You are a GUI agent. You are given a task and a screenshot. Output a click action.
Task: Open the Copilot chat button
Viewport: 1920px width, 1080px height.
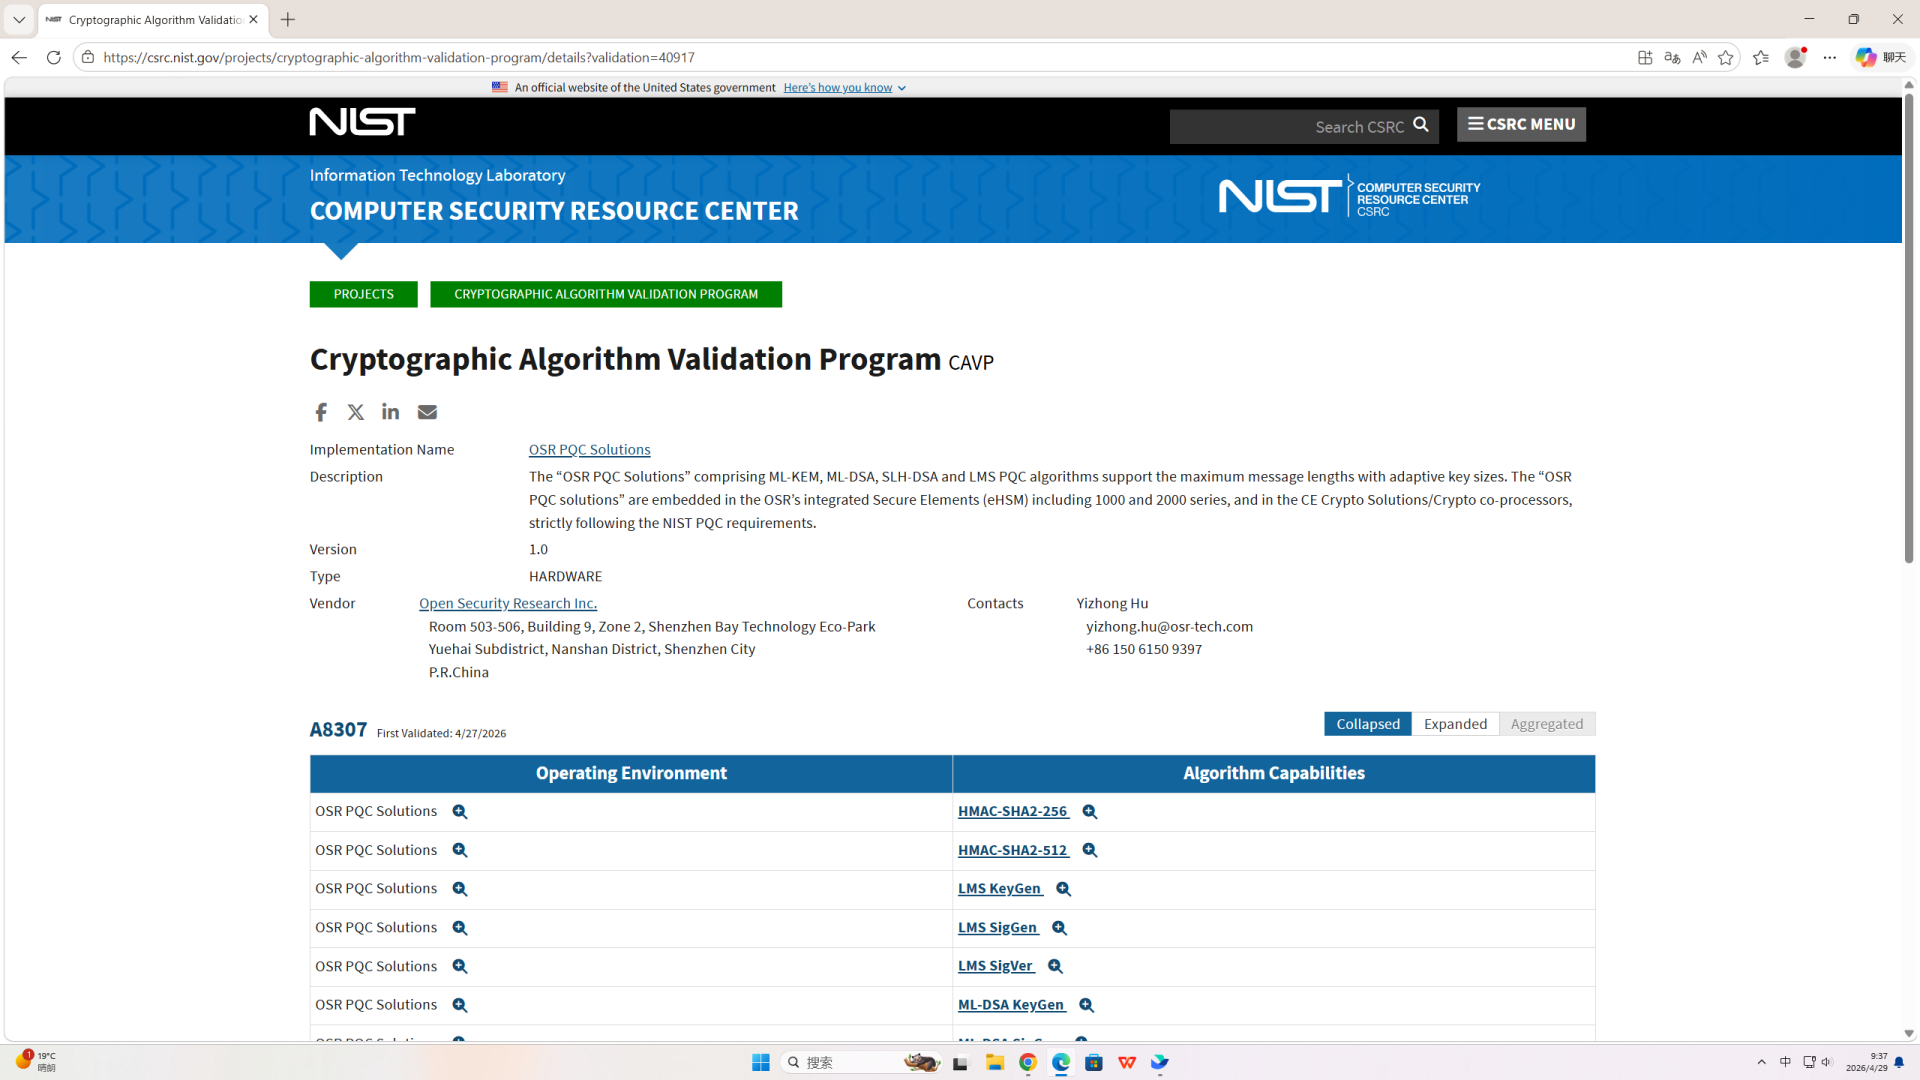tap(1881, 57)
